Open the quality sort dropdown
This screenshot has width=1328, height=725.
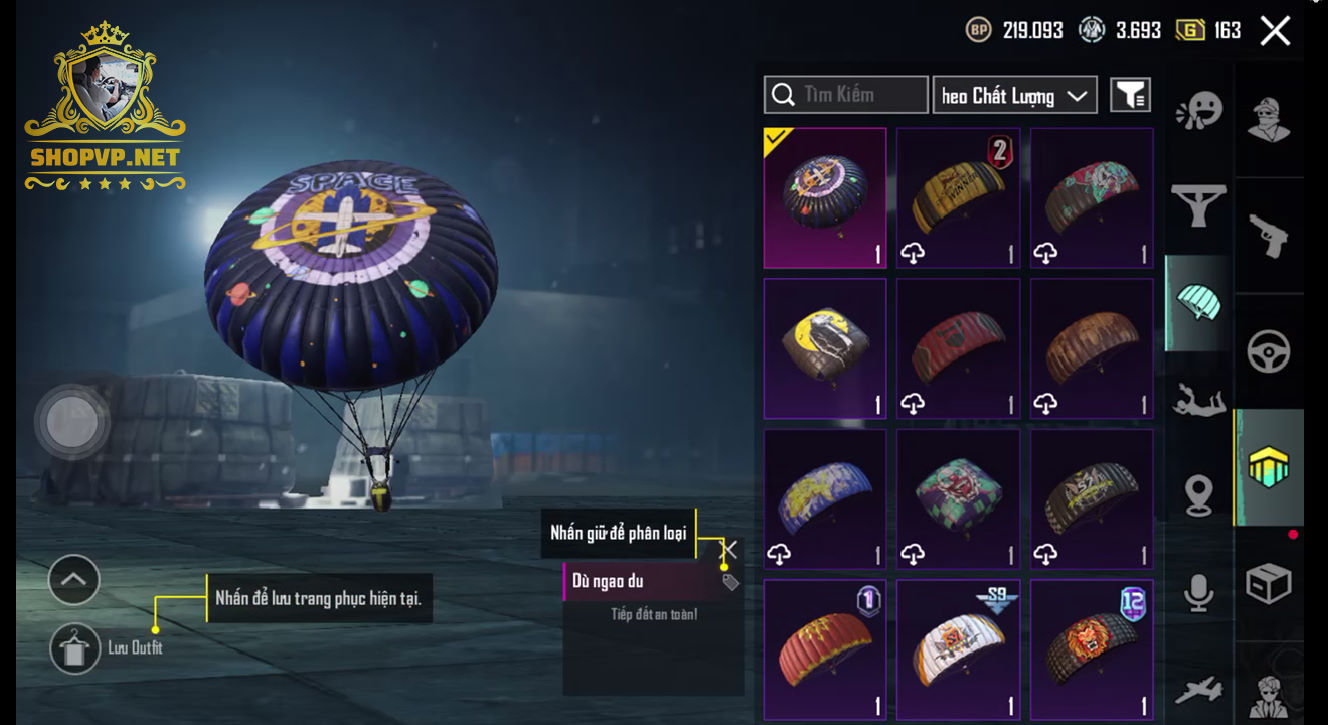click(1014, 95)
